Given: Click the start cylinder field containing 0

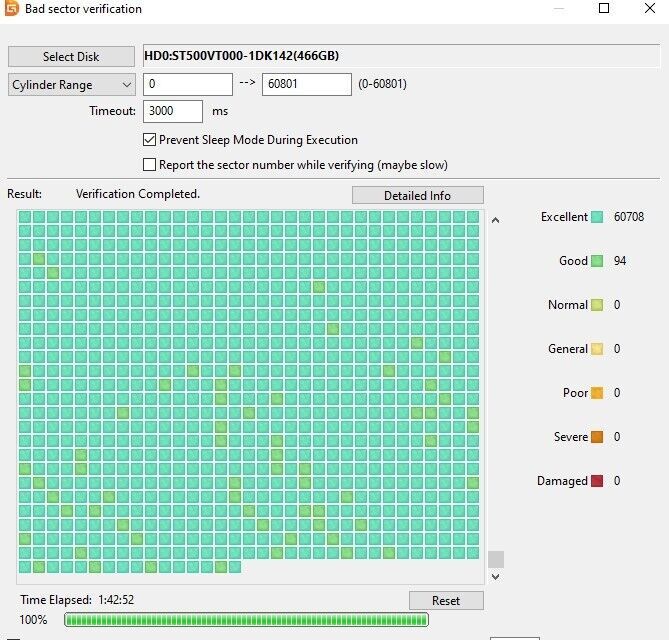Looking at the screenshot, I should [x=188, y=84].
